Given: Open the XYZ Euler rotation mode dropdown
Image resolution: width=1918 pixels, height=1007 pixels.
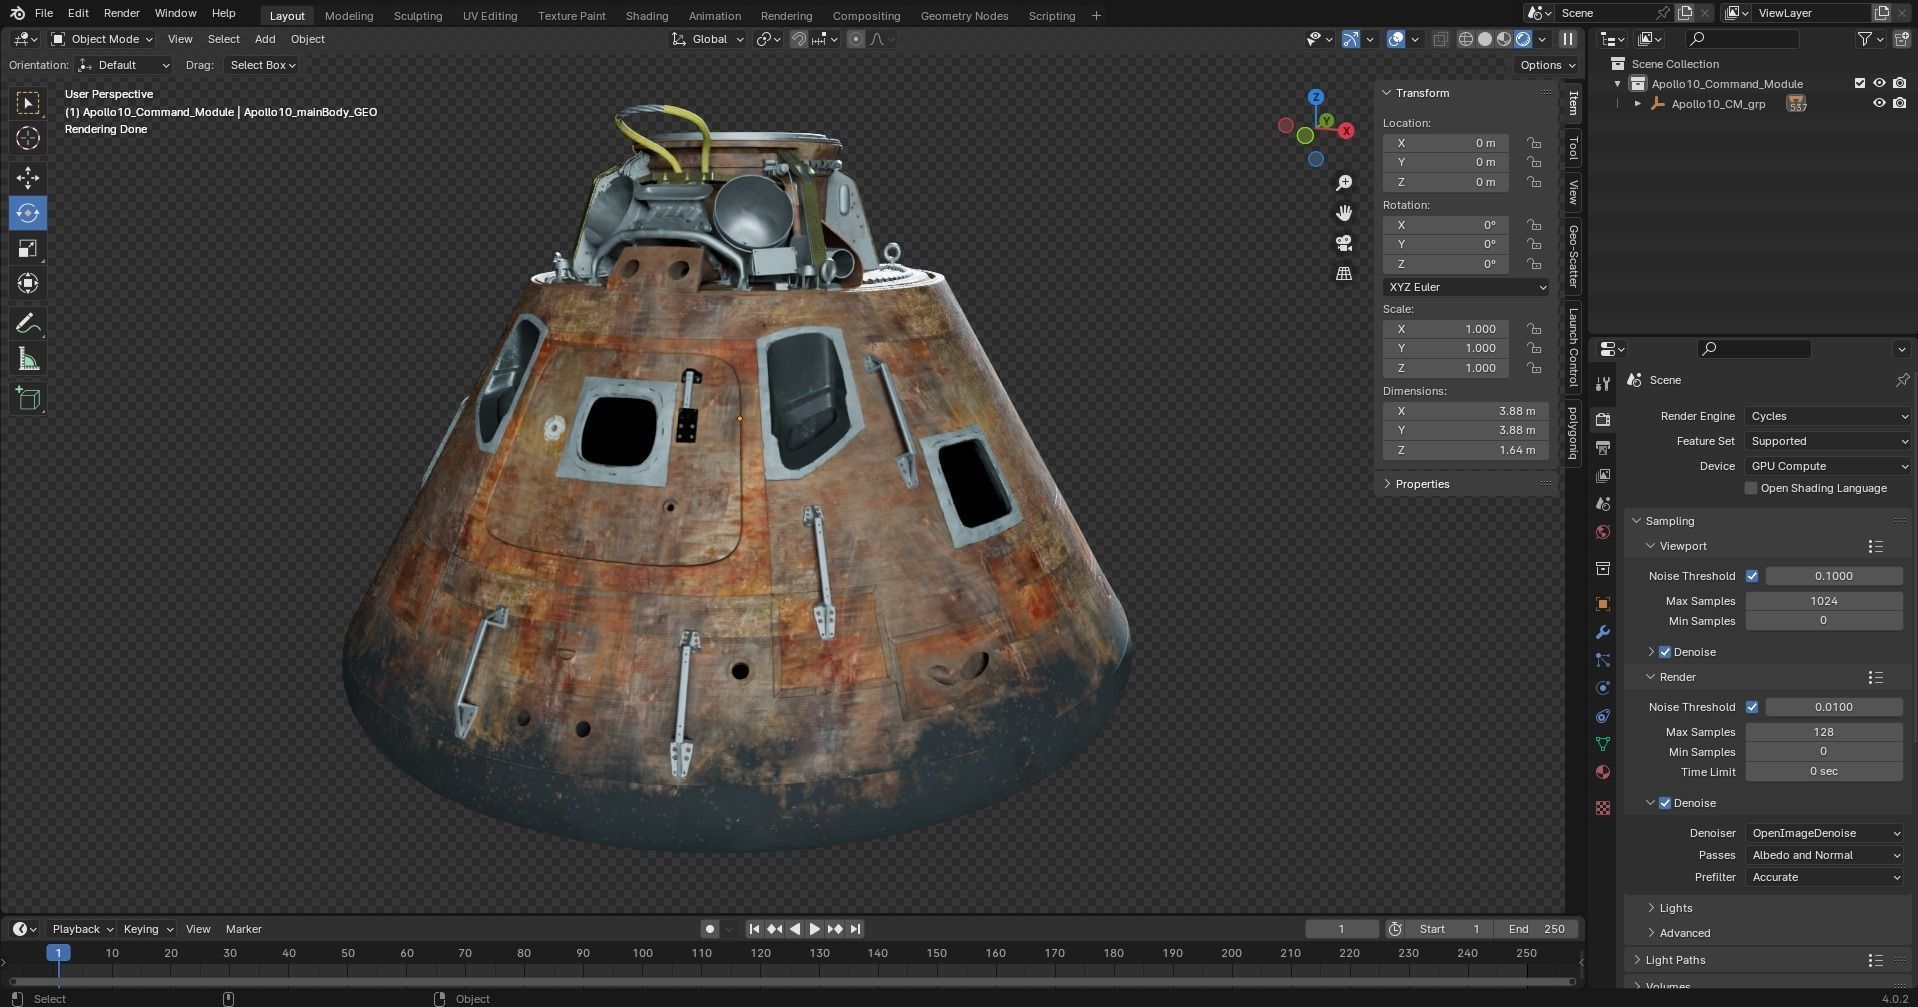Looking at the screenshot, I should 1467,287.
